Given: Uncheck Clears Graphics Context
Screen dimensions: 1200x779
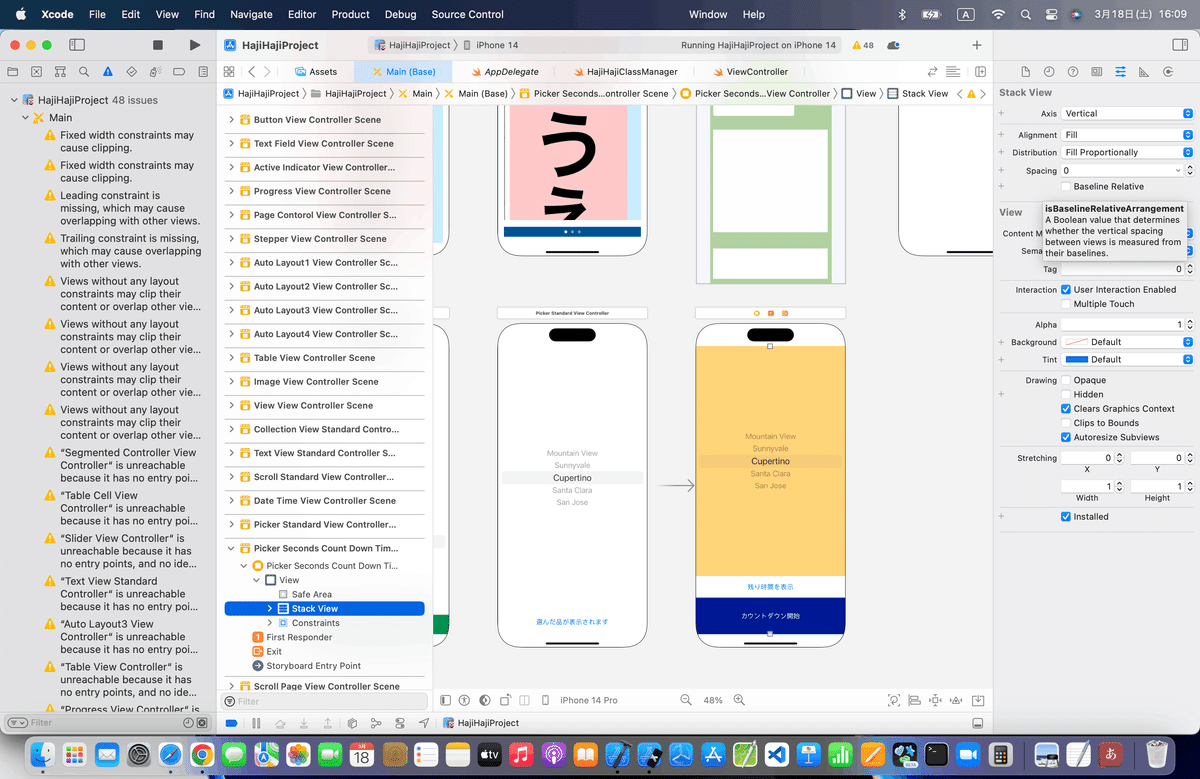Looking at the screenshot, I should (x=1066, y=409).
